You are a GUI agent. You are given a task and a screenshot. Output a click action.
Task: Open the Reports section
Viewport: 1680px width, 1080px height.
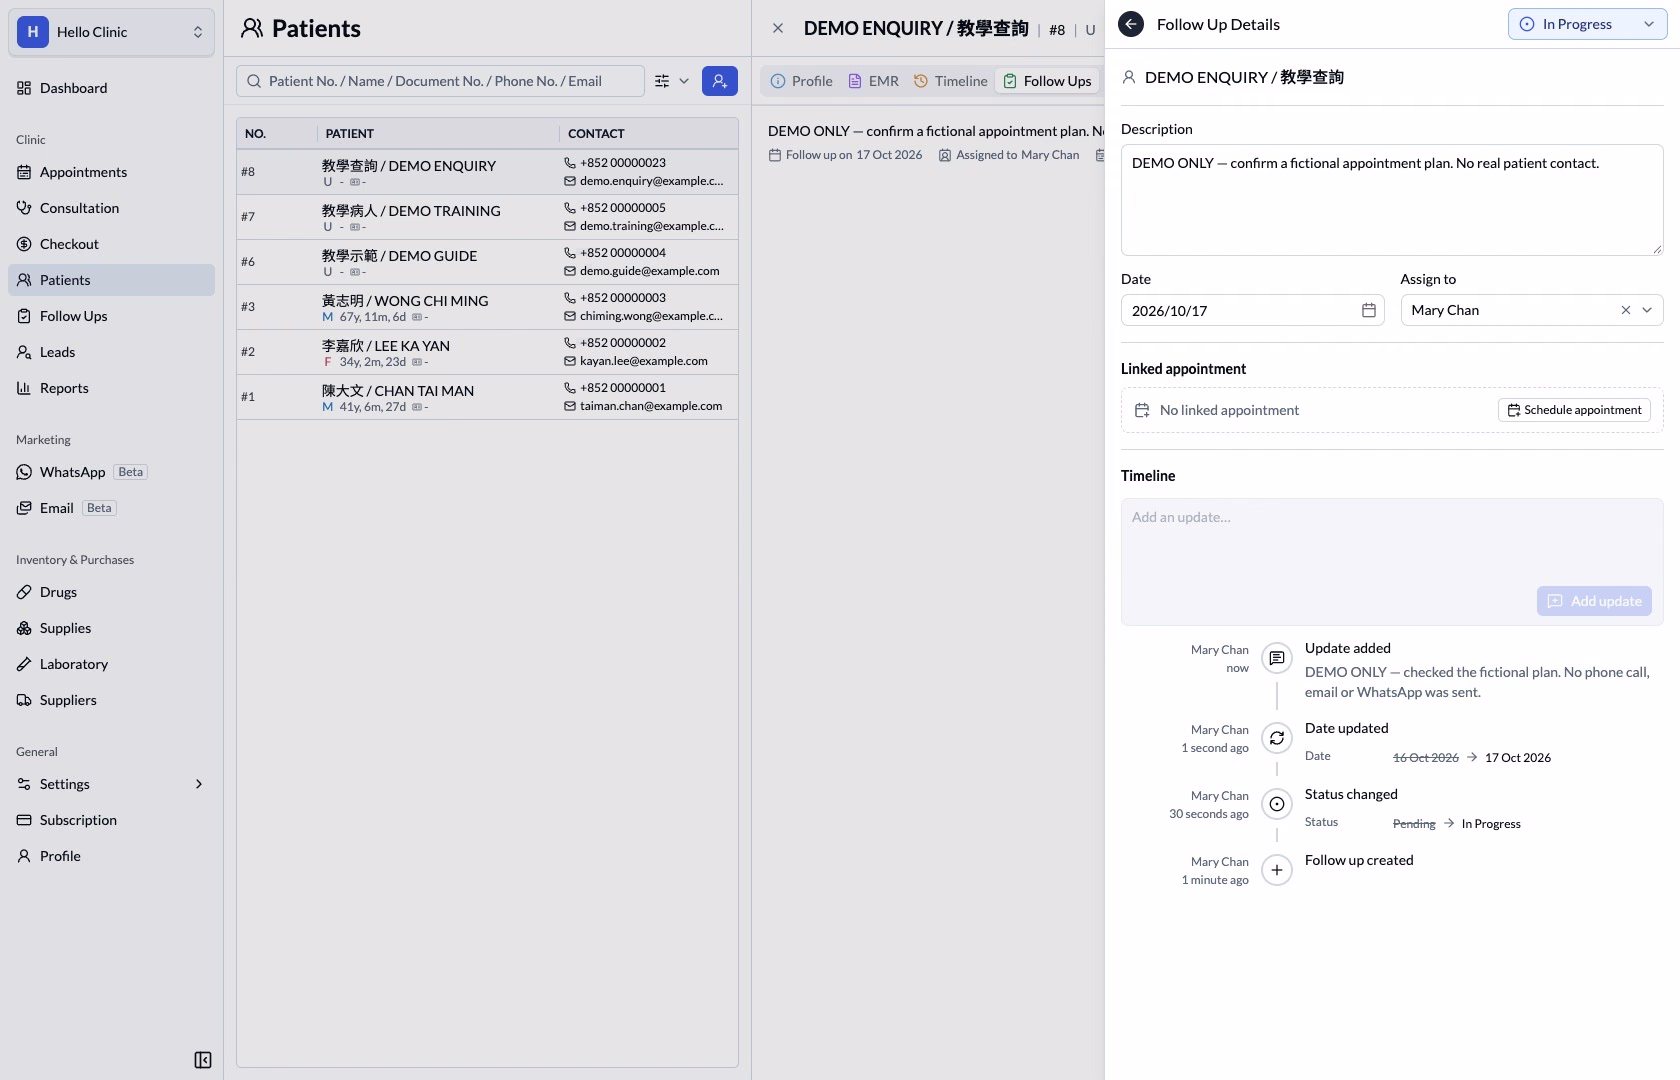point(111,388)
